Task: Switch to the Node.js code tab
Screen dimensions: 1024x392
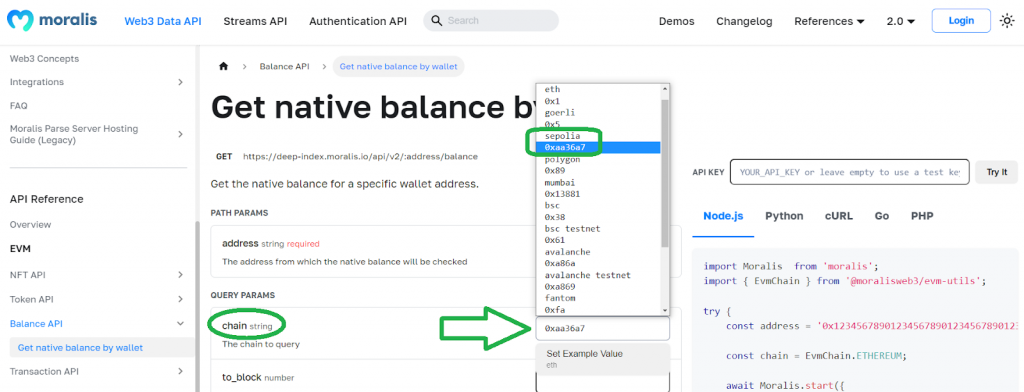Action: point(723,216)
